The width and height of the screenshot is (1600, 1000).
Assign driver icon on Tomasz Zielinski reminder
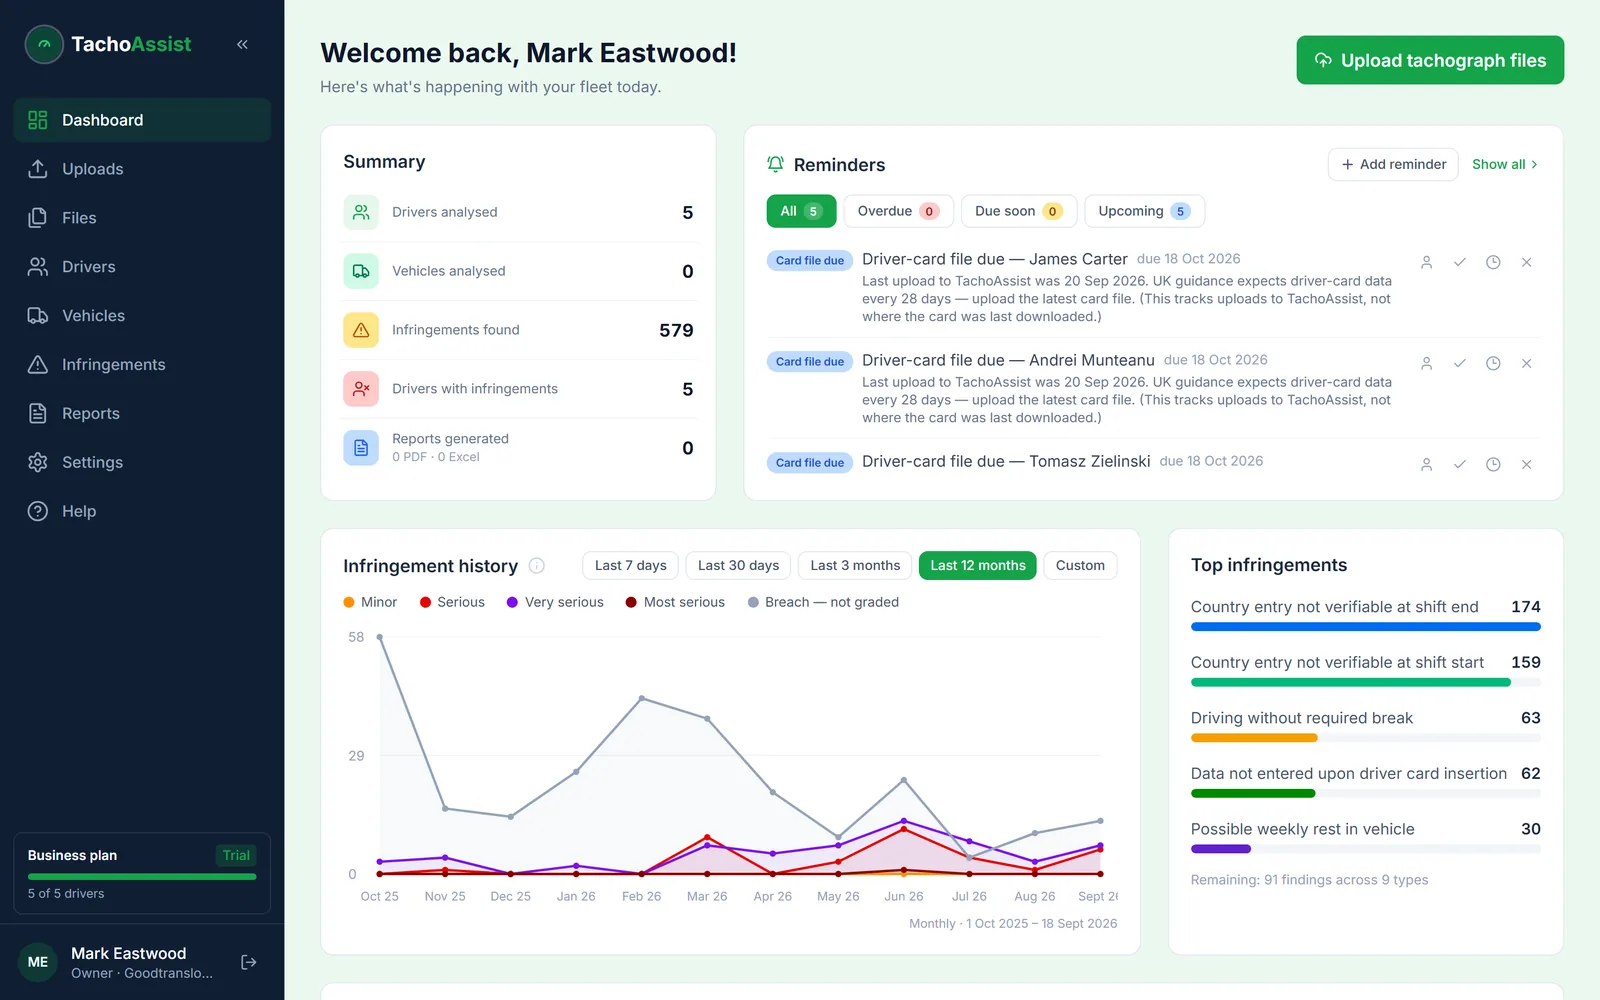pos(1427,464)
